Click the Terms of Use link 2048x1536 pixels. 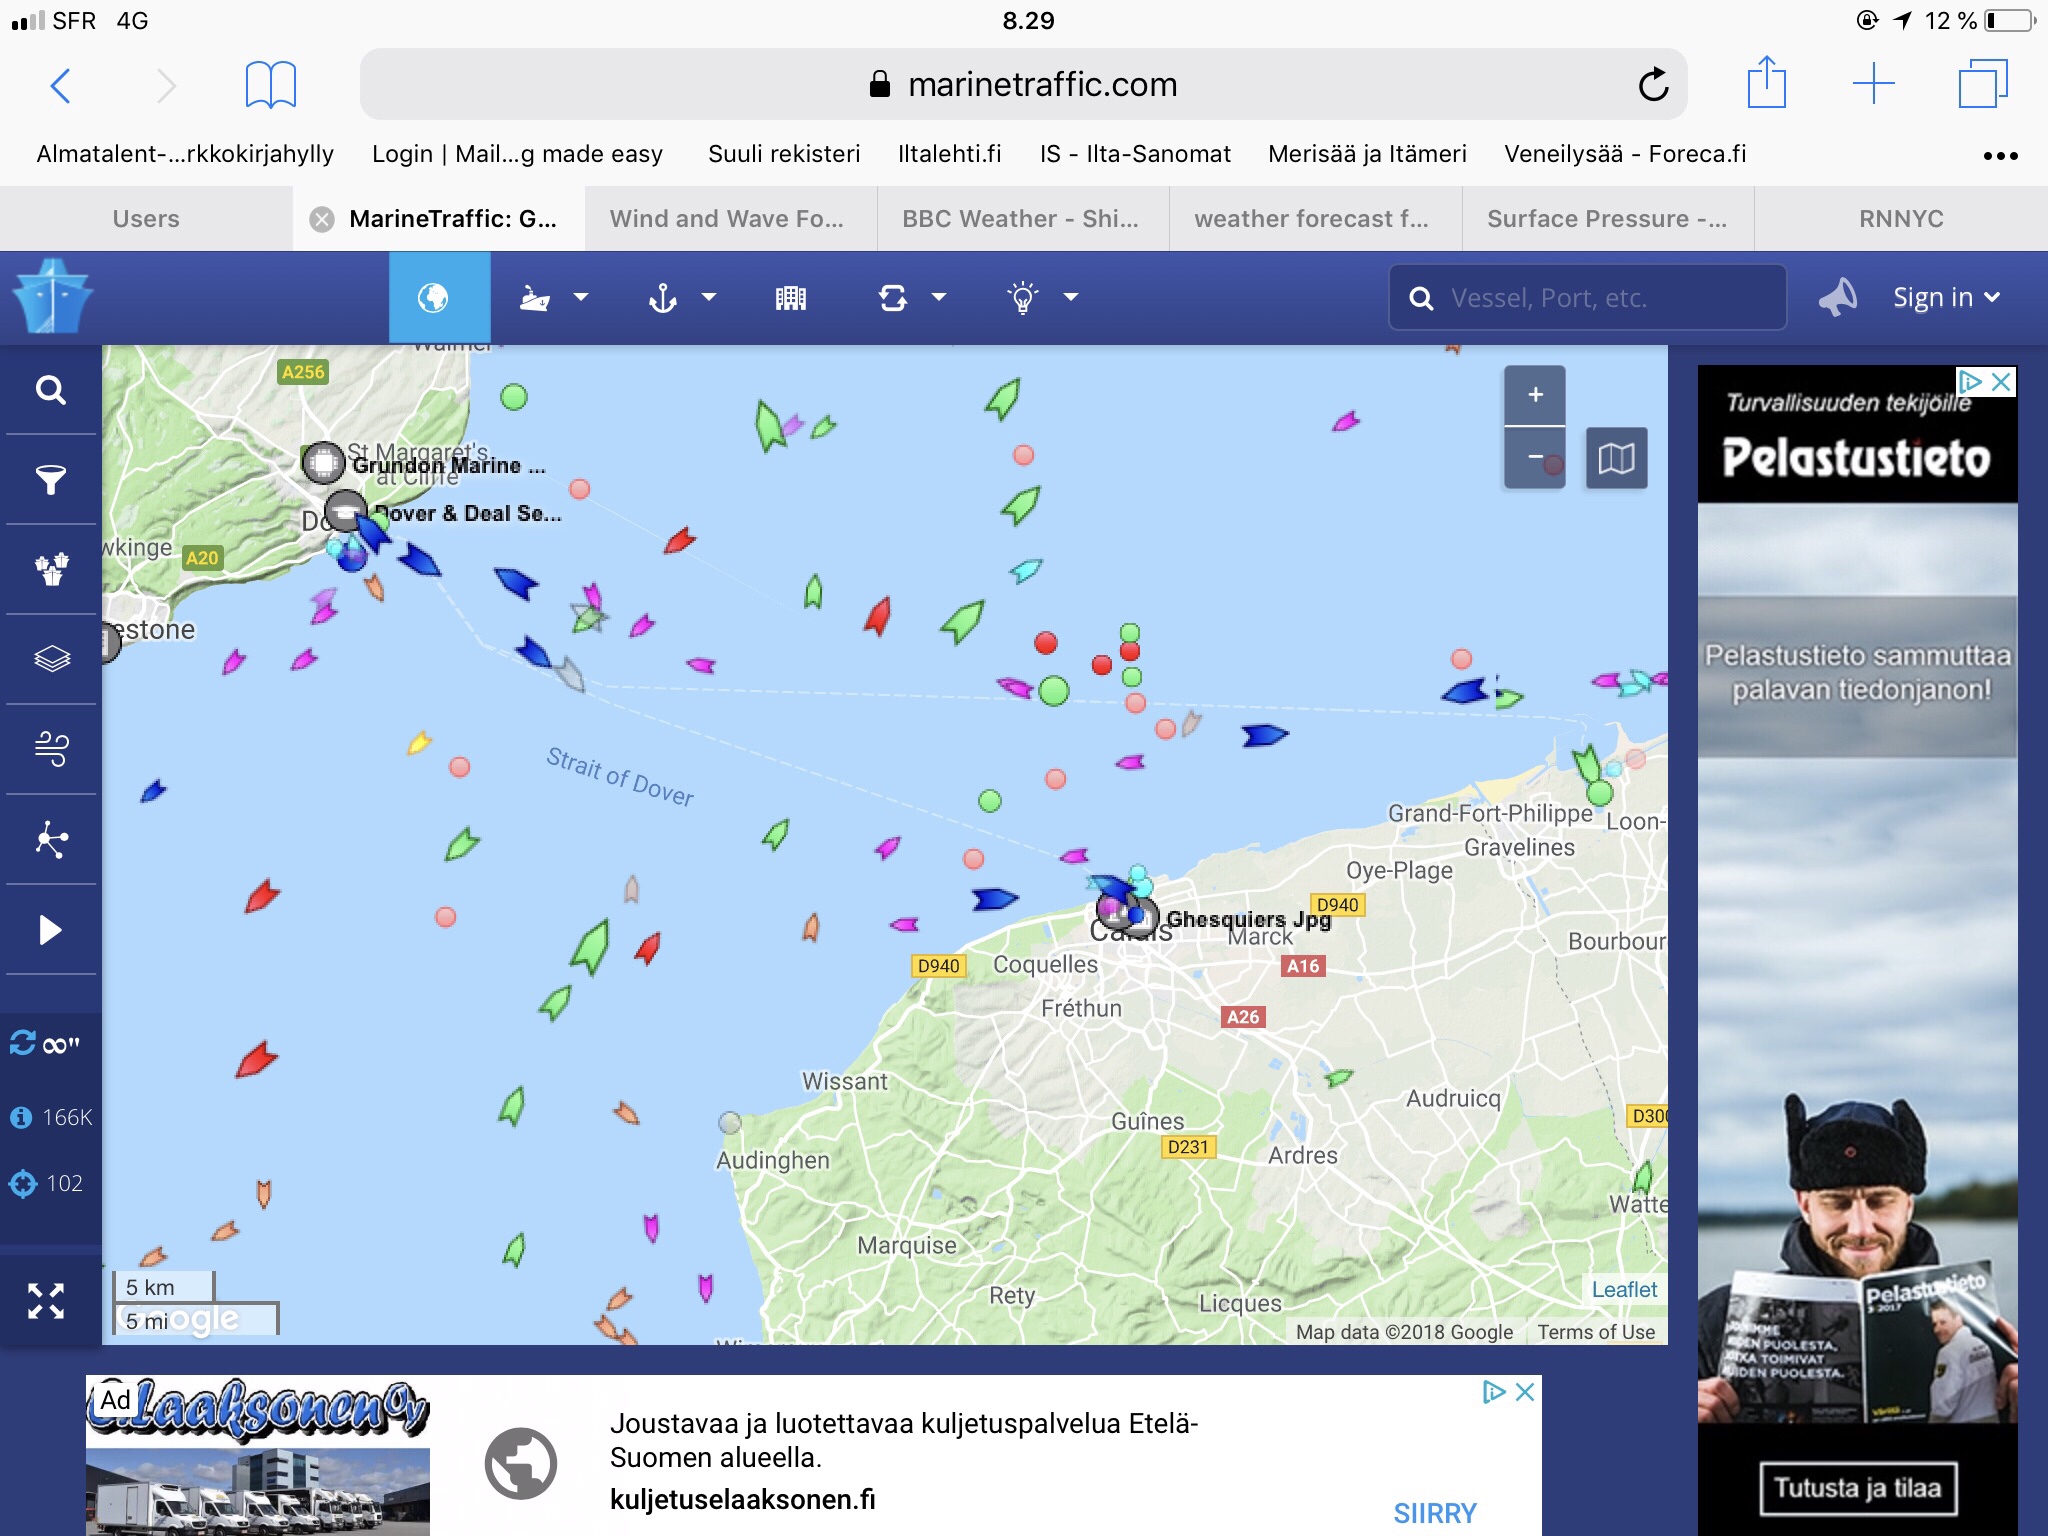(x=1596, y=1332)
